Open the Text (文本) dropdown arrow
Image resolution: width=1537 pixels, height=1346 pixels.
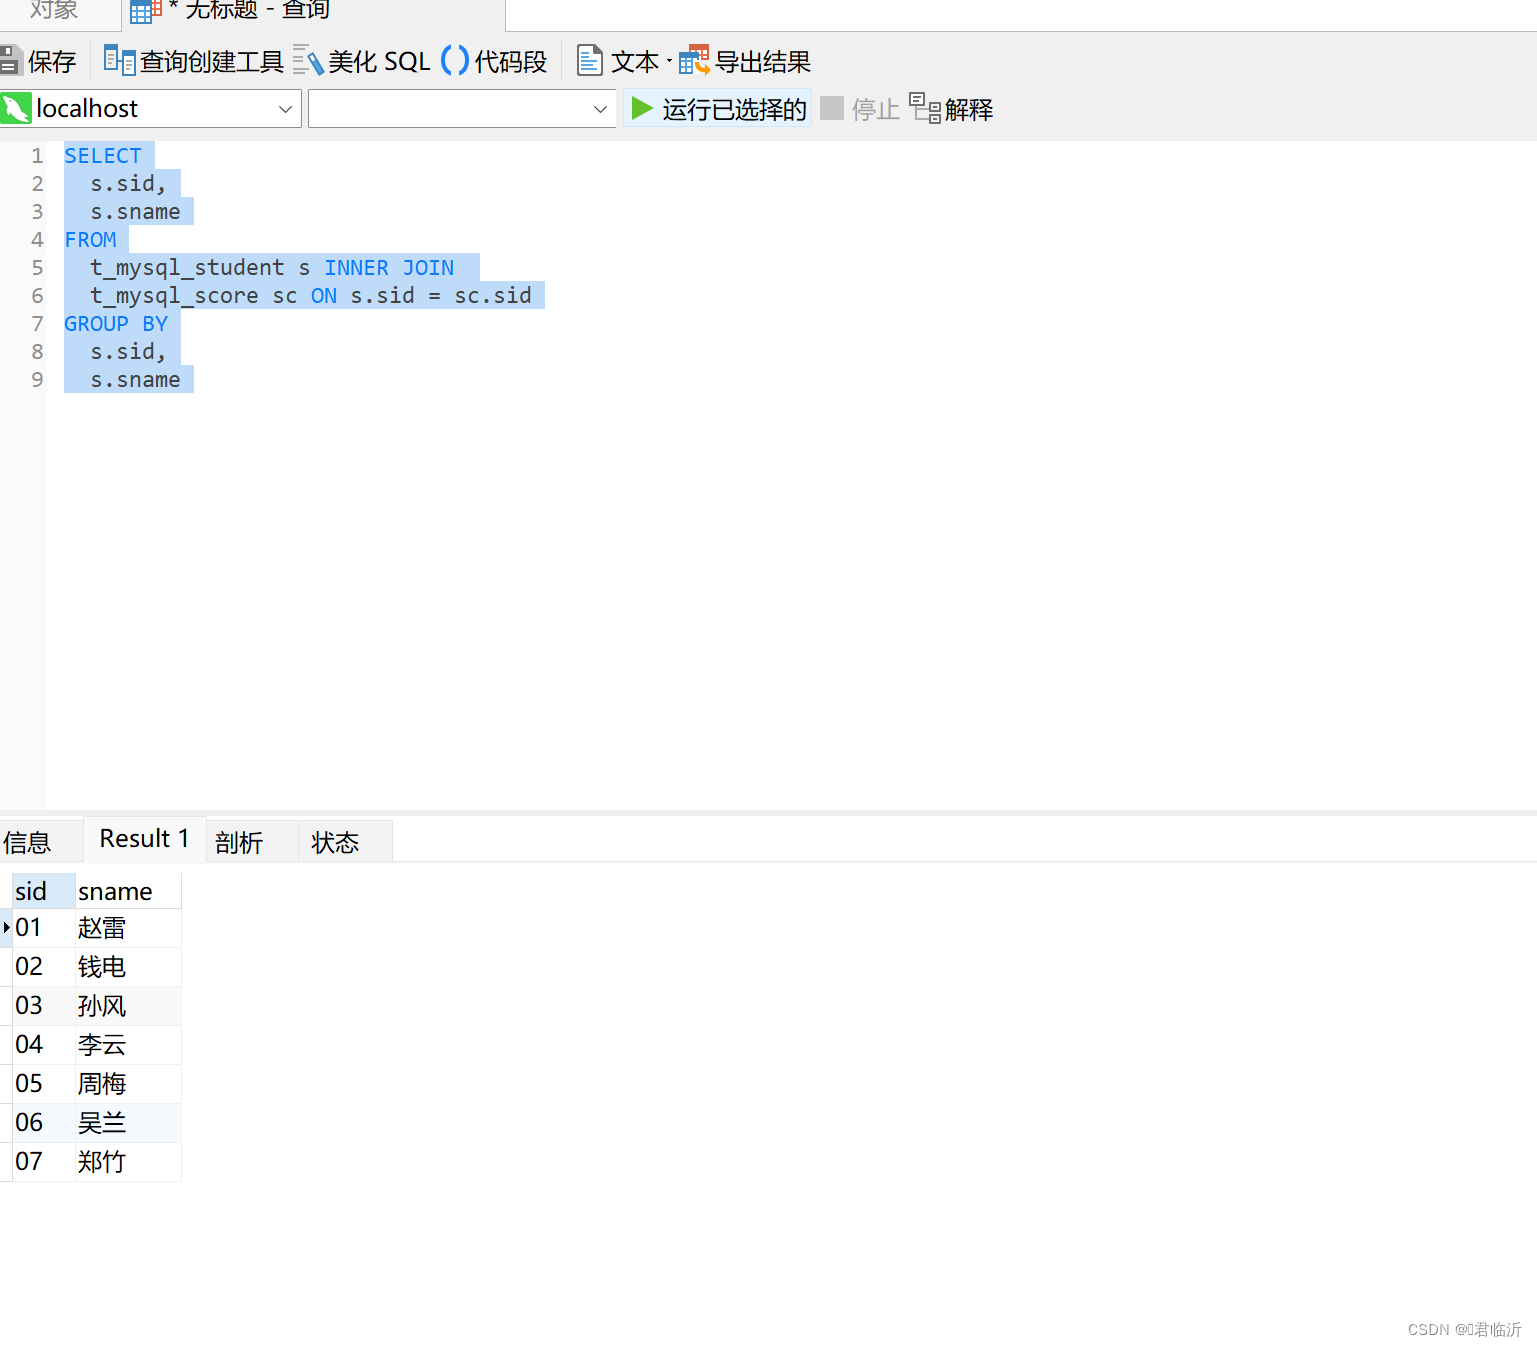pyautogui.click(x=669, y=61)
